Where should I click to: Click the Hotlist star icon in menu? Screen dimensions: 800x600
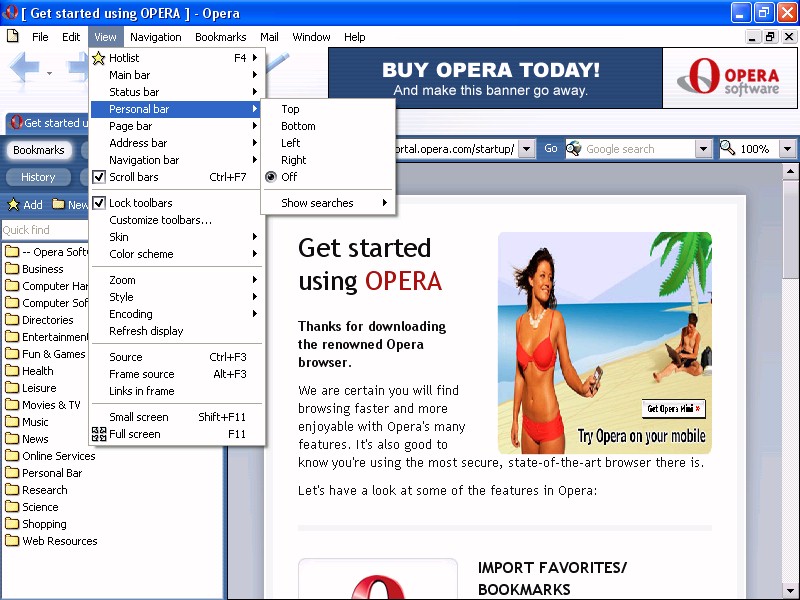[98, 58]
